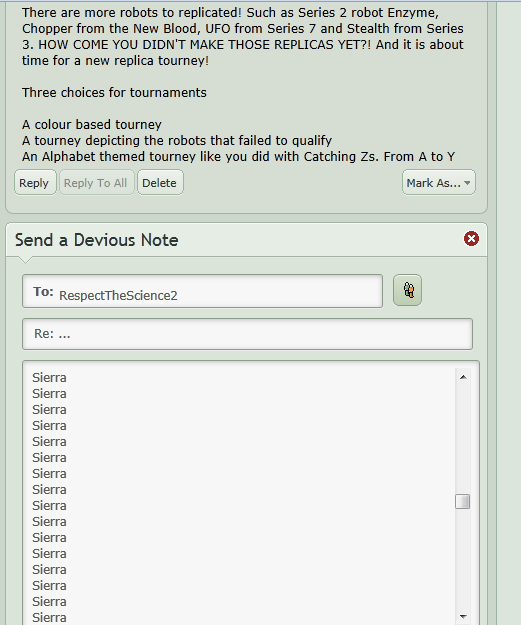Click the message box scrollbar thumb
Screen dimensions: 521x625
463,501
